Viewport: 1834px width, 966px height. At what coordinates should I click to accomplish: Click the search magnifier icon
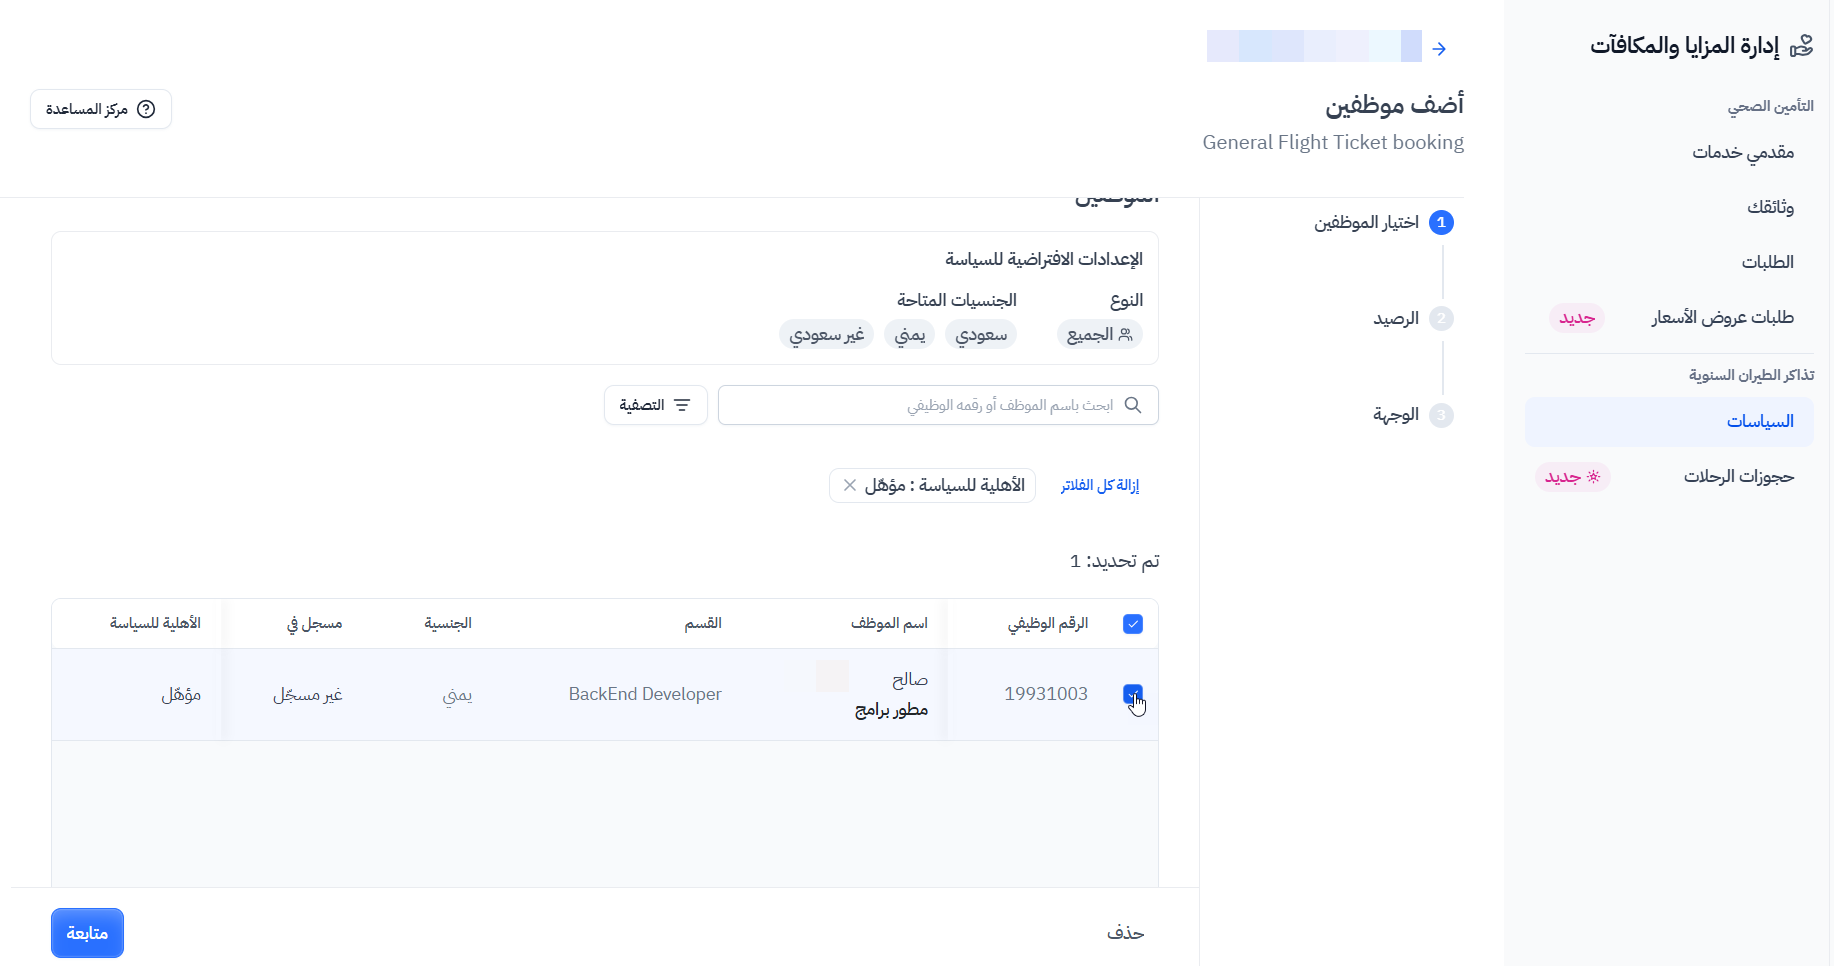click(x=1133, y=405)
